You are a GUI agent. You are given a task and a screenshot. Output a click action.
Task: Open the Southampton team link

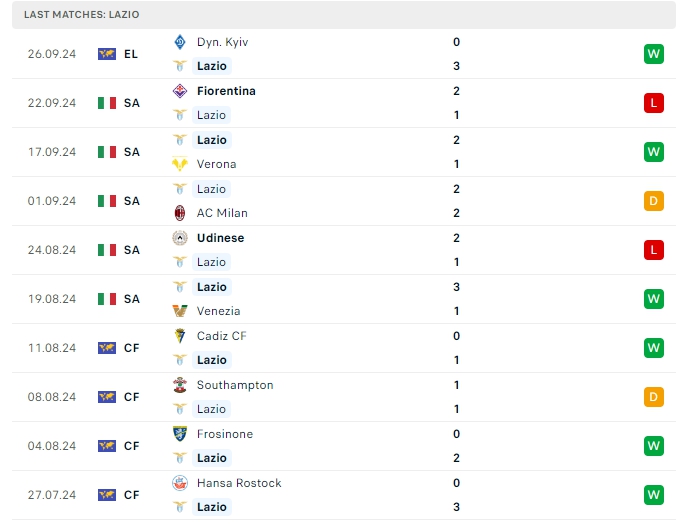235,385
